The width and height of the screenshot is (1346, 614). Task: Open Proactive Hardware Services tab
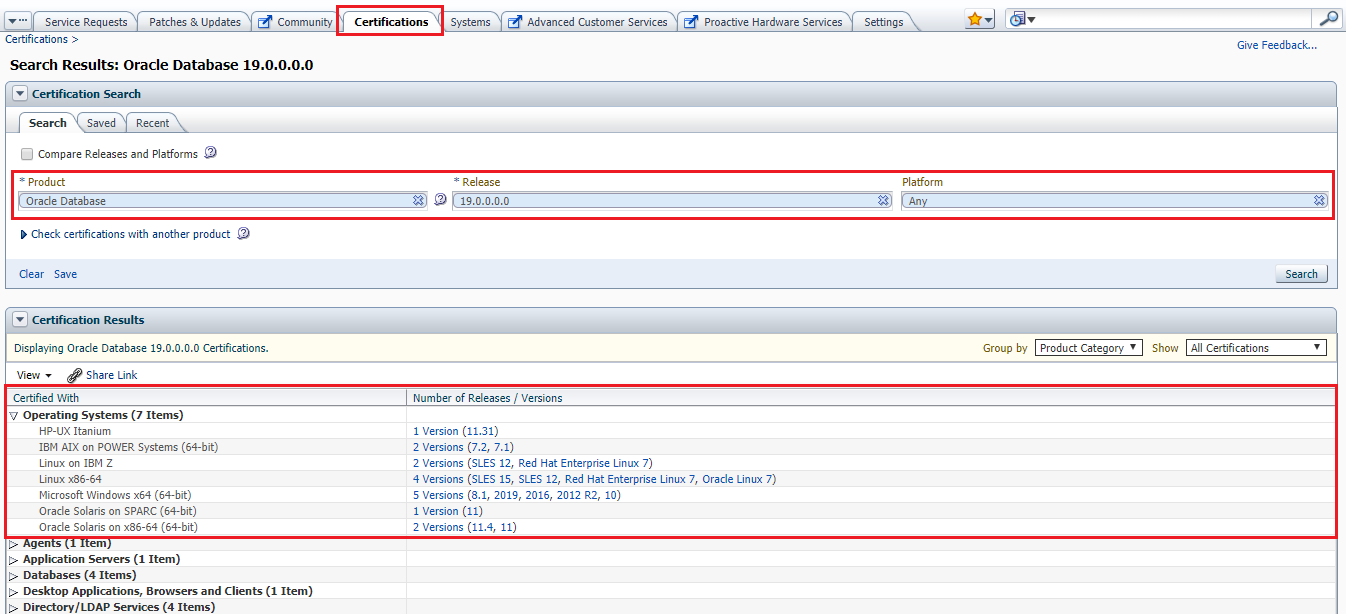coord(765,22)
